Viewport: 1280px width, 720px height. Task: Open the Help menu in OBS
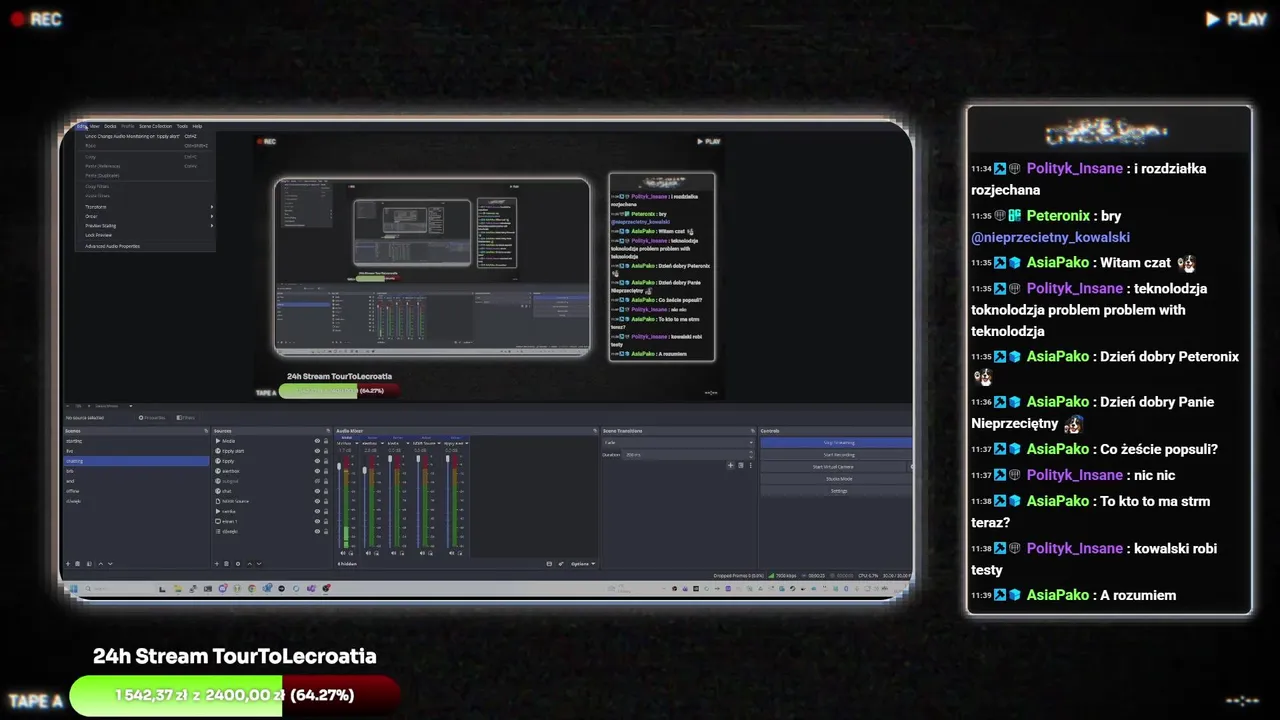tap(197, 126)
